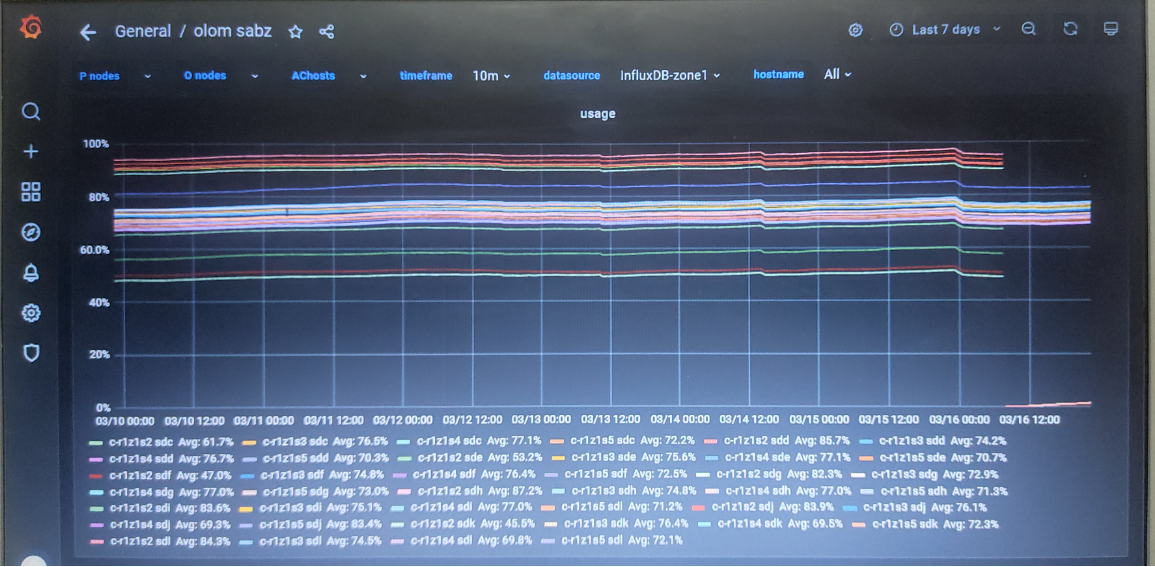This screenshot has height=567, width=1155.
Task: Refresh the dashboard with the refresh icon
Action: [x=1070, y=29]
